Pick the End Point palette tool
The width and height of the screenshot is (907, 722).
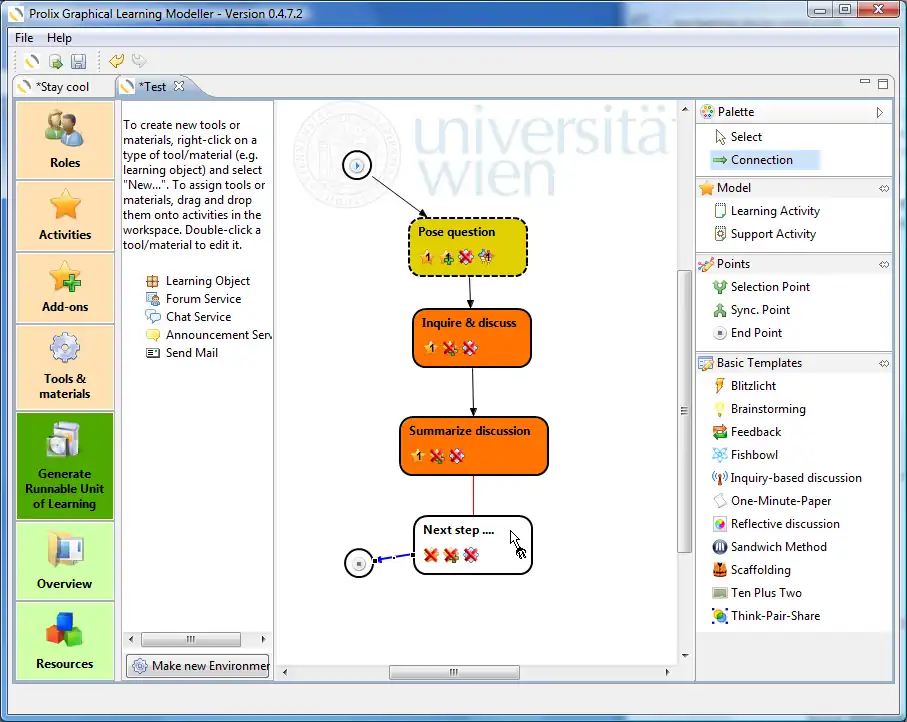pos(755,333)
